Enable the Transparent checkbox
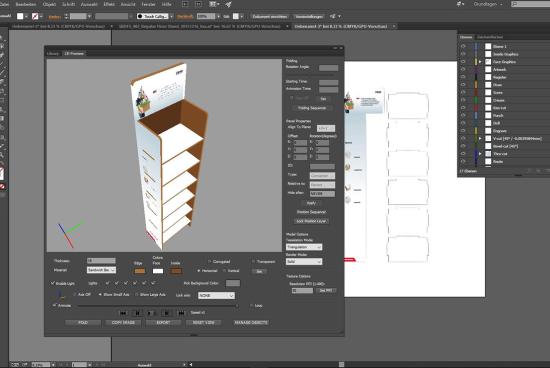The height and width of the screenshot is (368, 550). coord(253,261)
